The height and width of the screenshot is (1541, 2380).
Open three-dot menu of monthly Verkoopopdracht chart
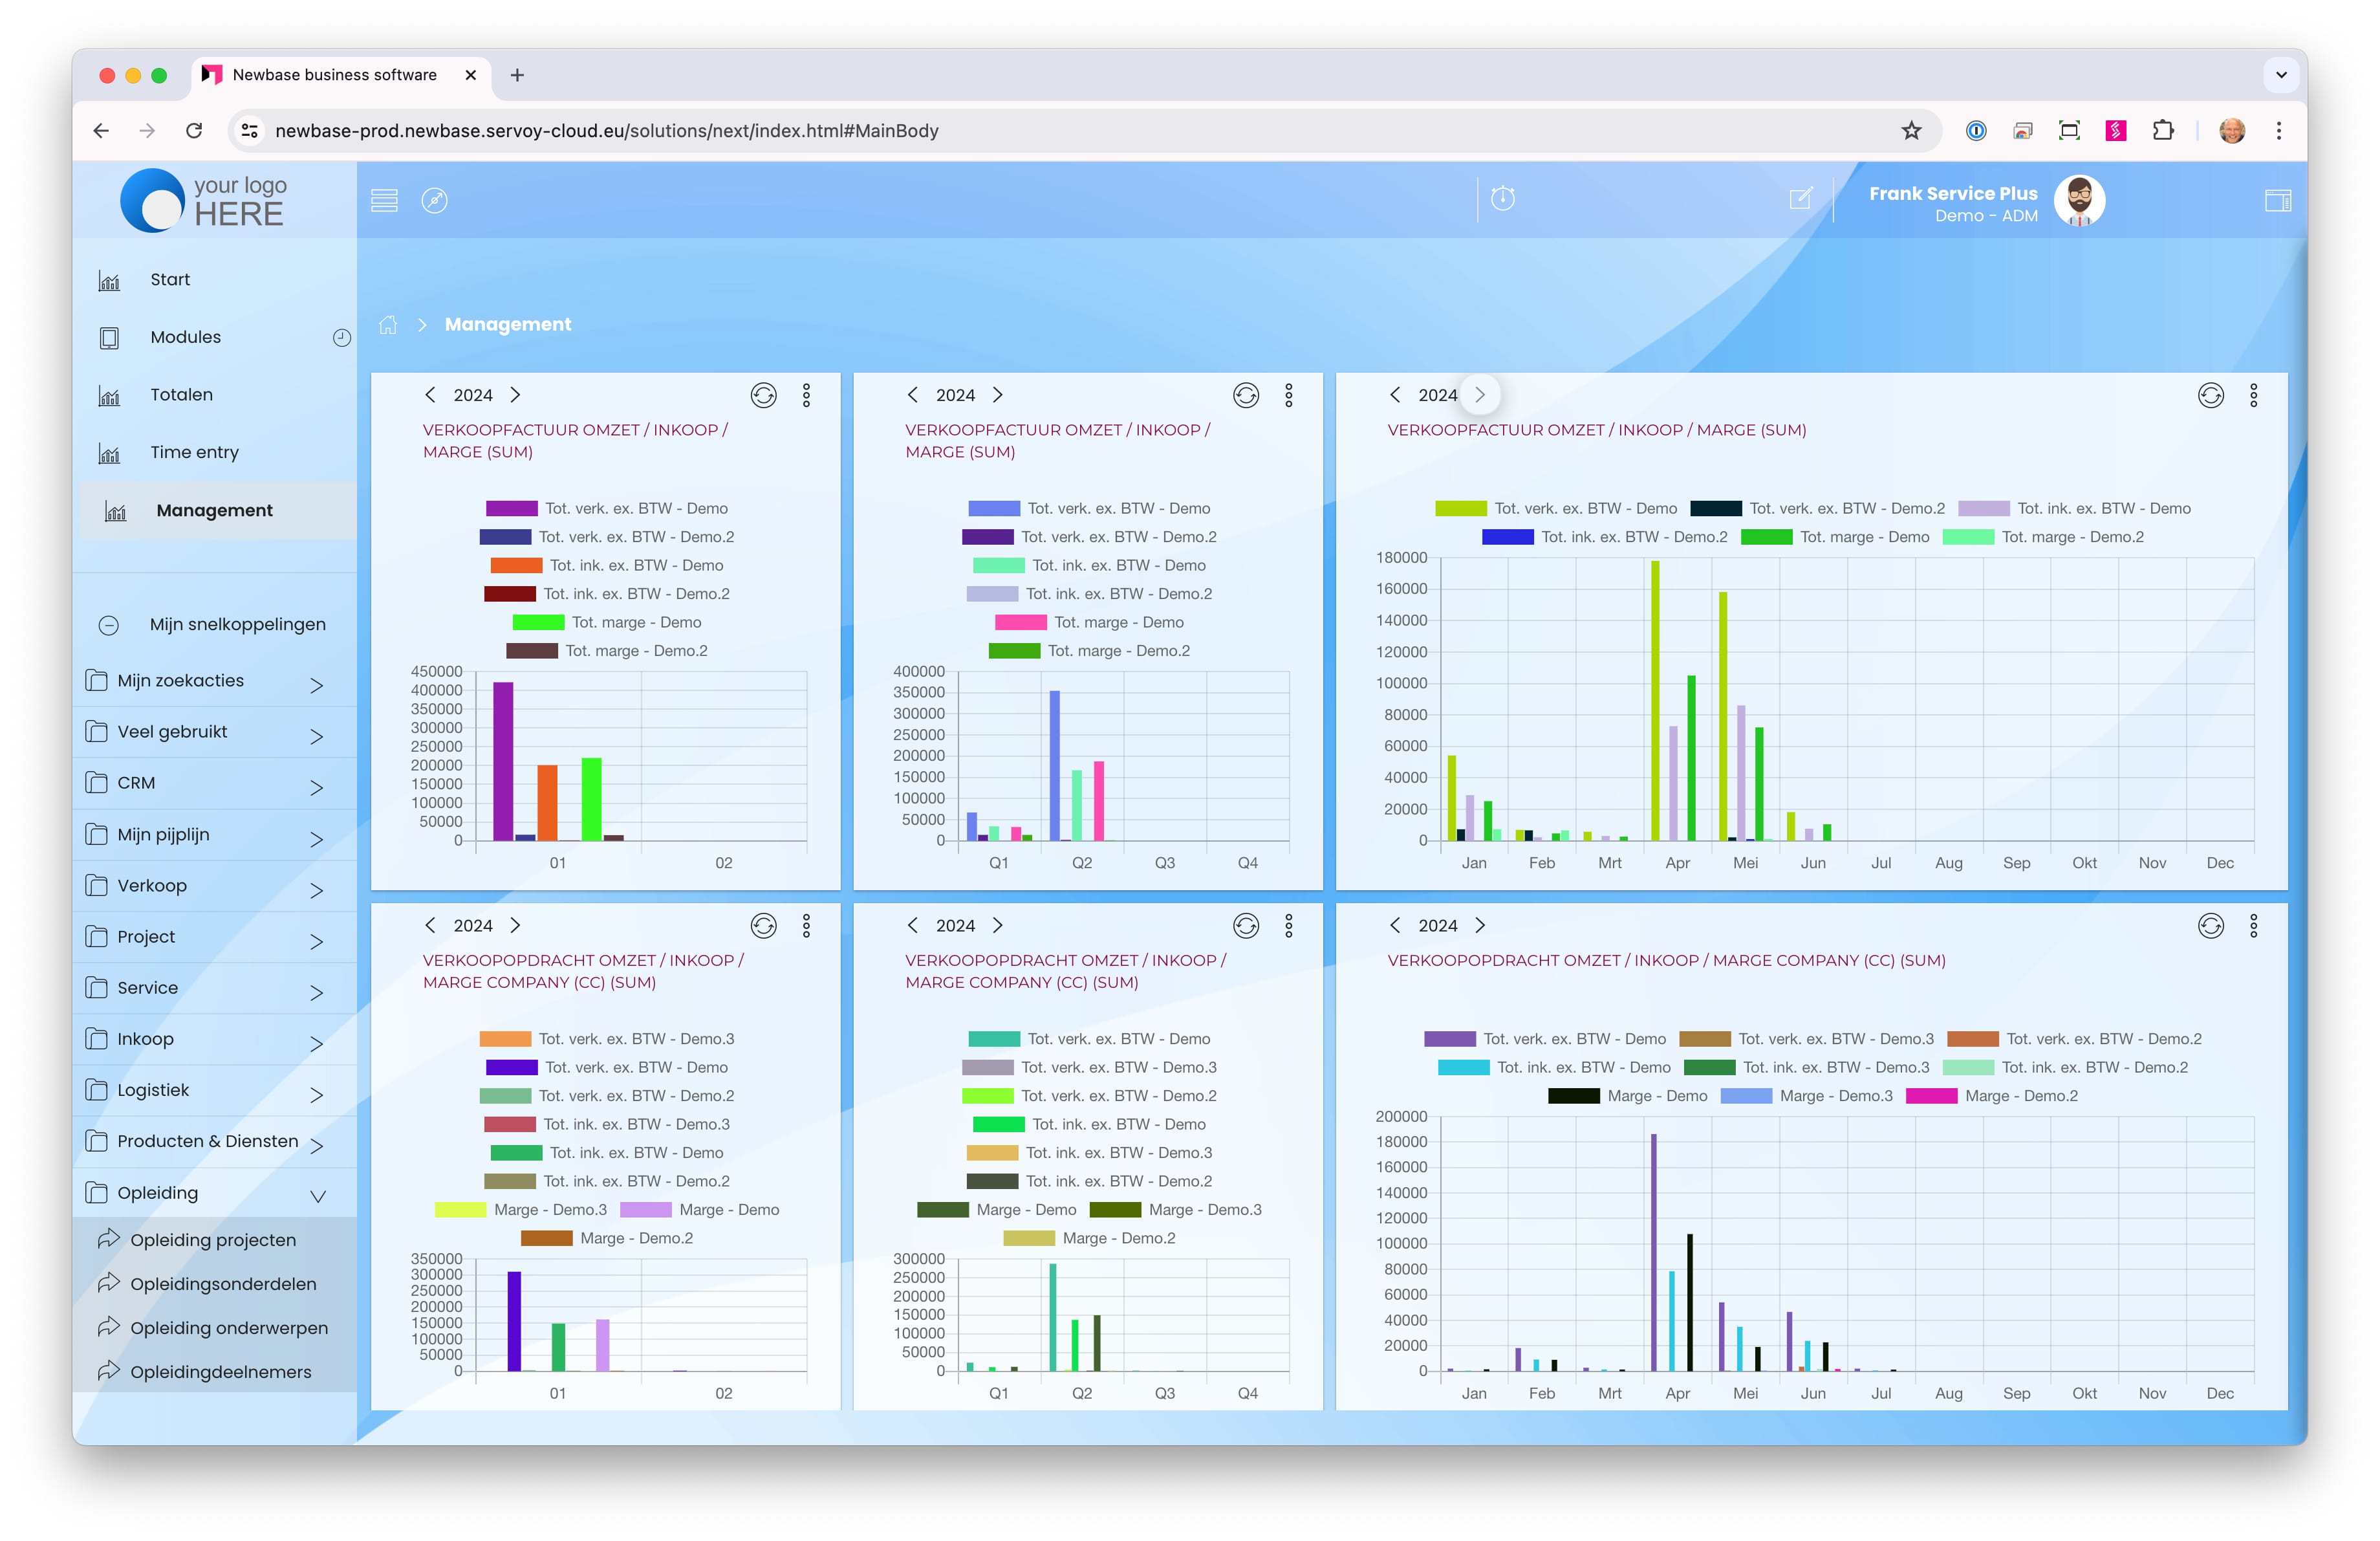(2253, 926)
